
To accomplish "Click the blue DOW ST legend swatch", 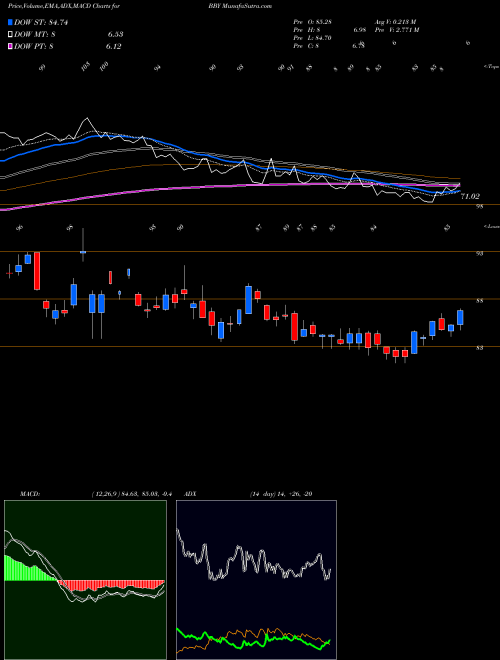I will pos(11,22).
